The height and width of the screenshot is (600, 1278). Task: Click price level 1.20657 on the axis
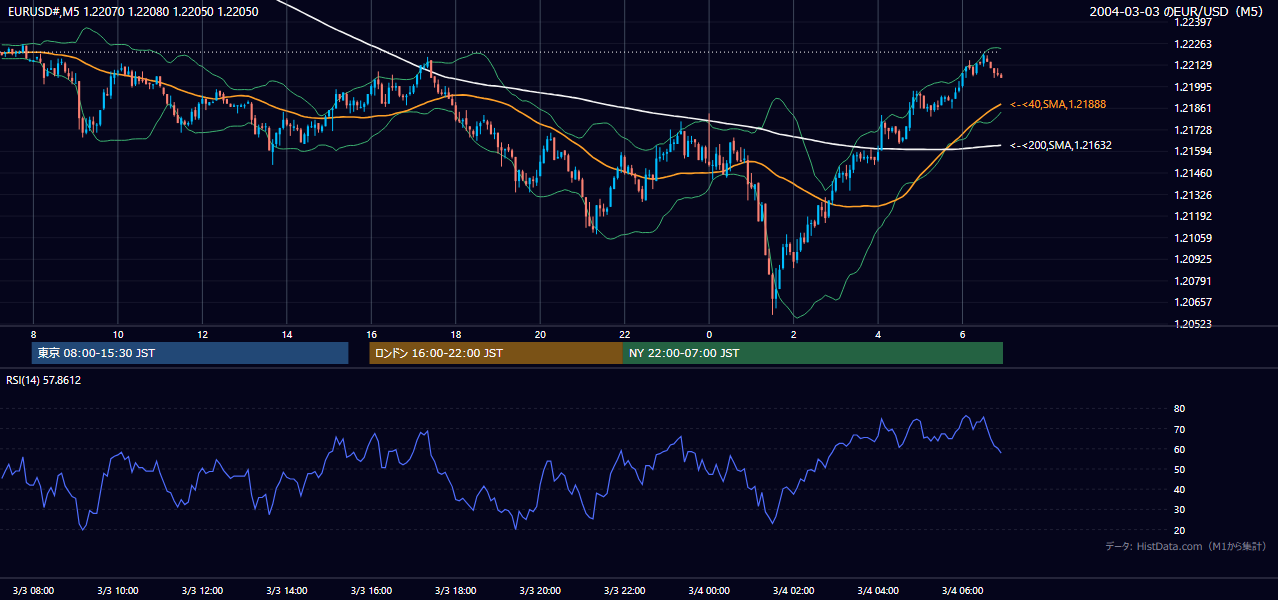point(1192,302)
